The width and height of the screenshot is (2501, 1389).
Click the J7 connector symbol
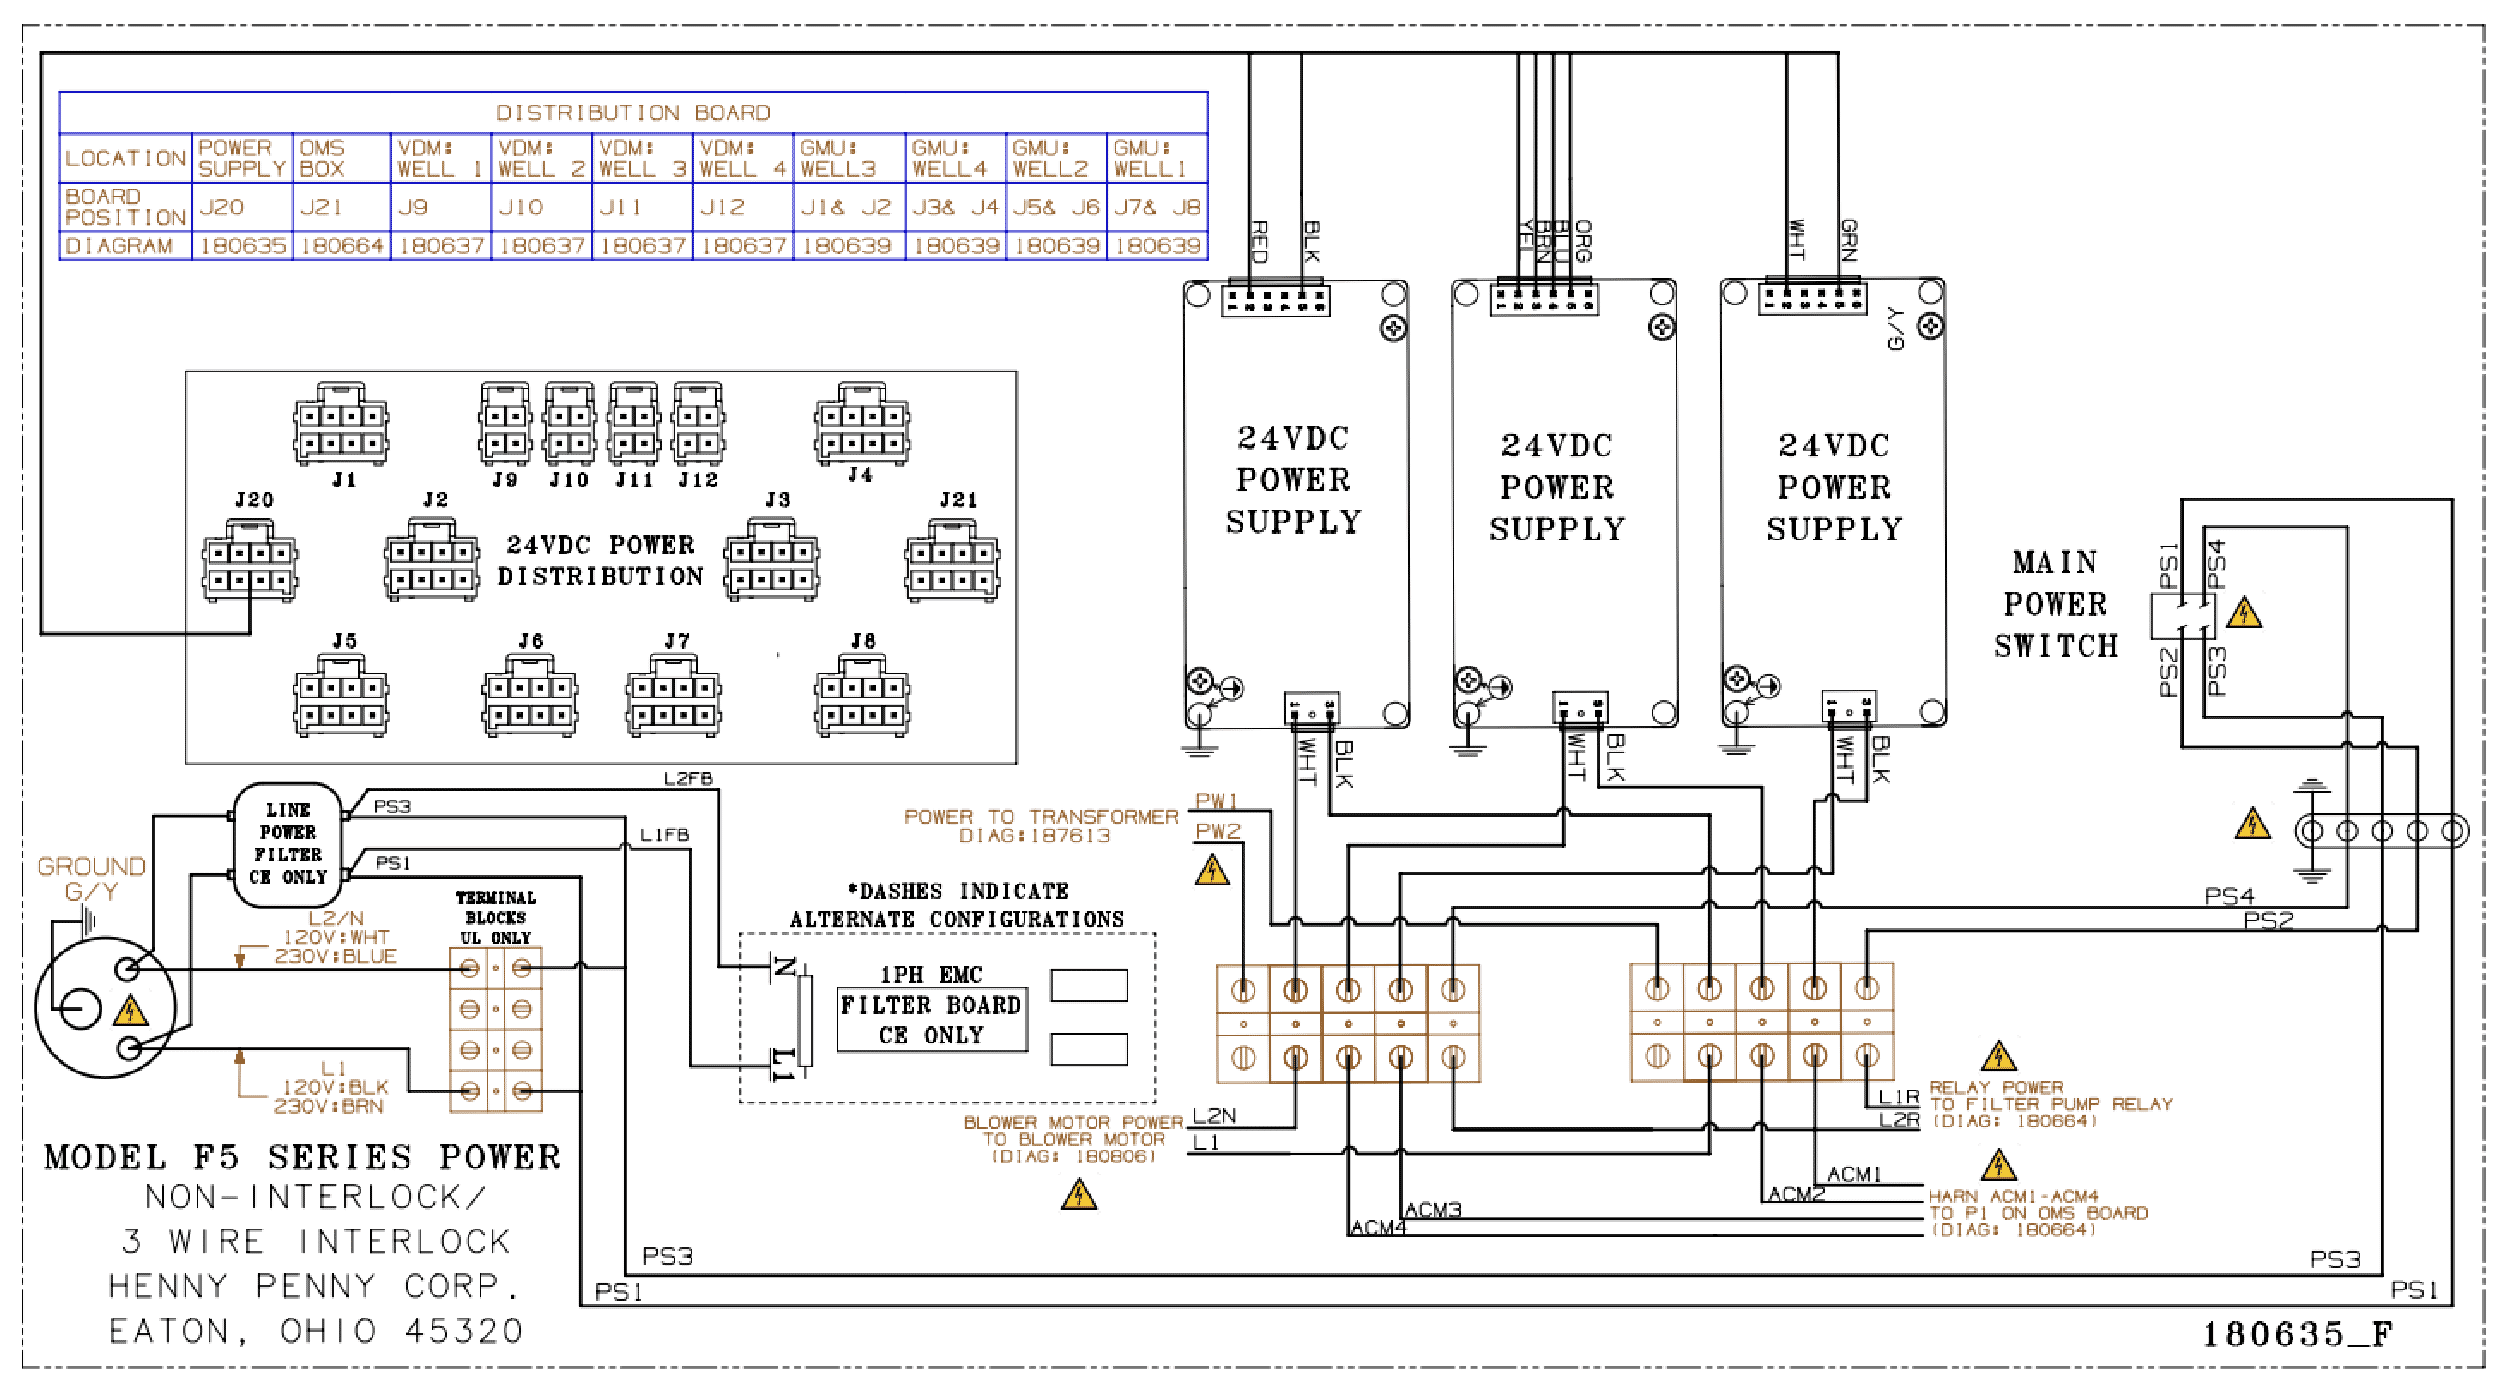(x=675, y=695)
